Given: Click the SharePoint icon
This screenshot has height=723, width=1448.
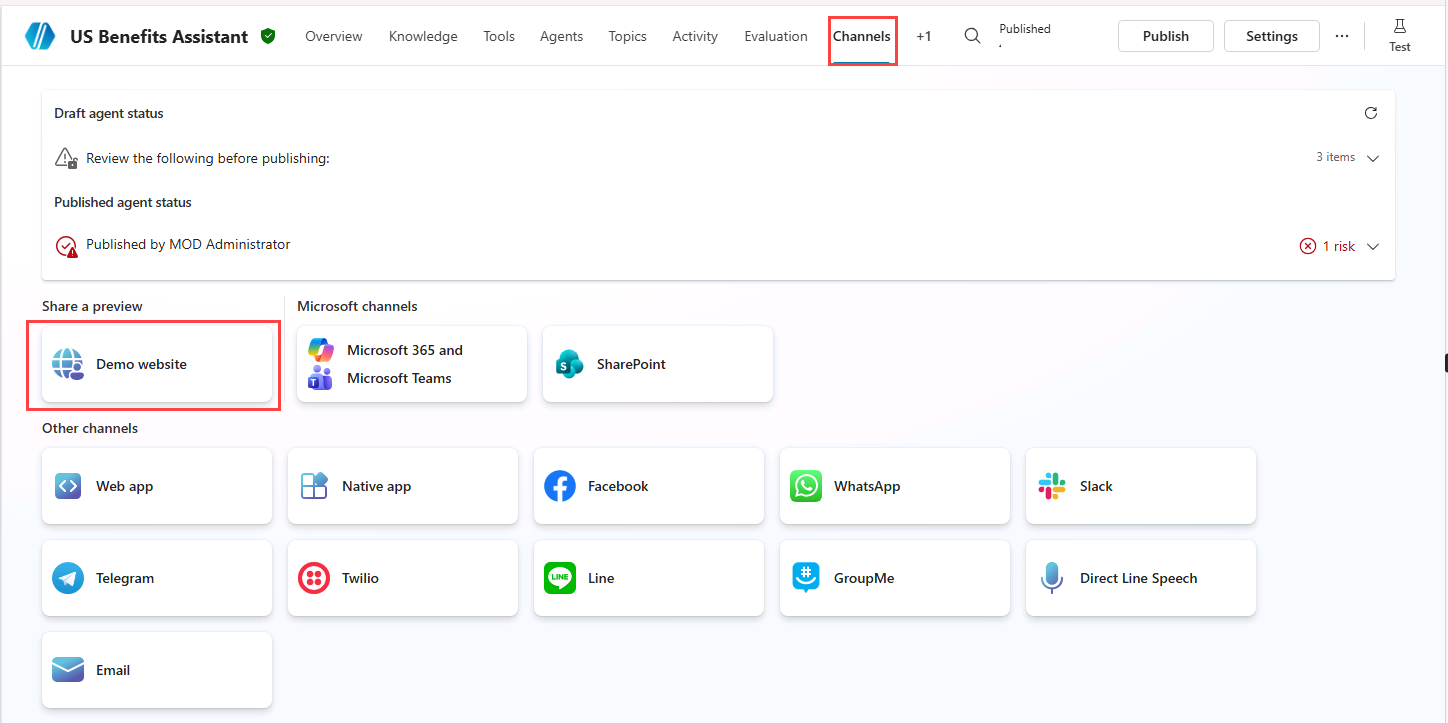Looking at the screenshot, I should [569, 364].
